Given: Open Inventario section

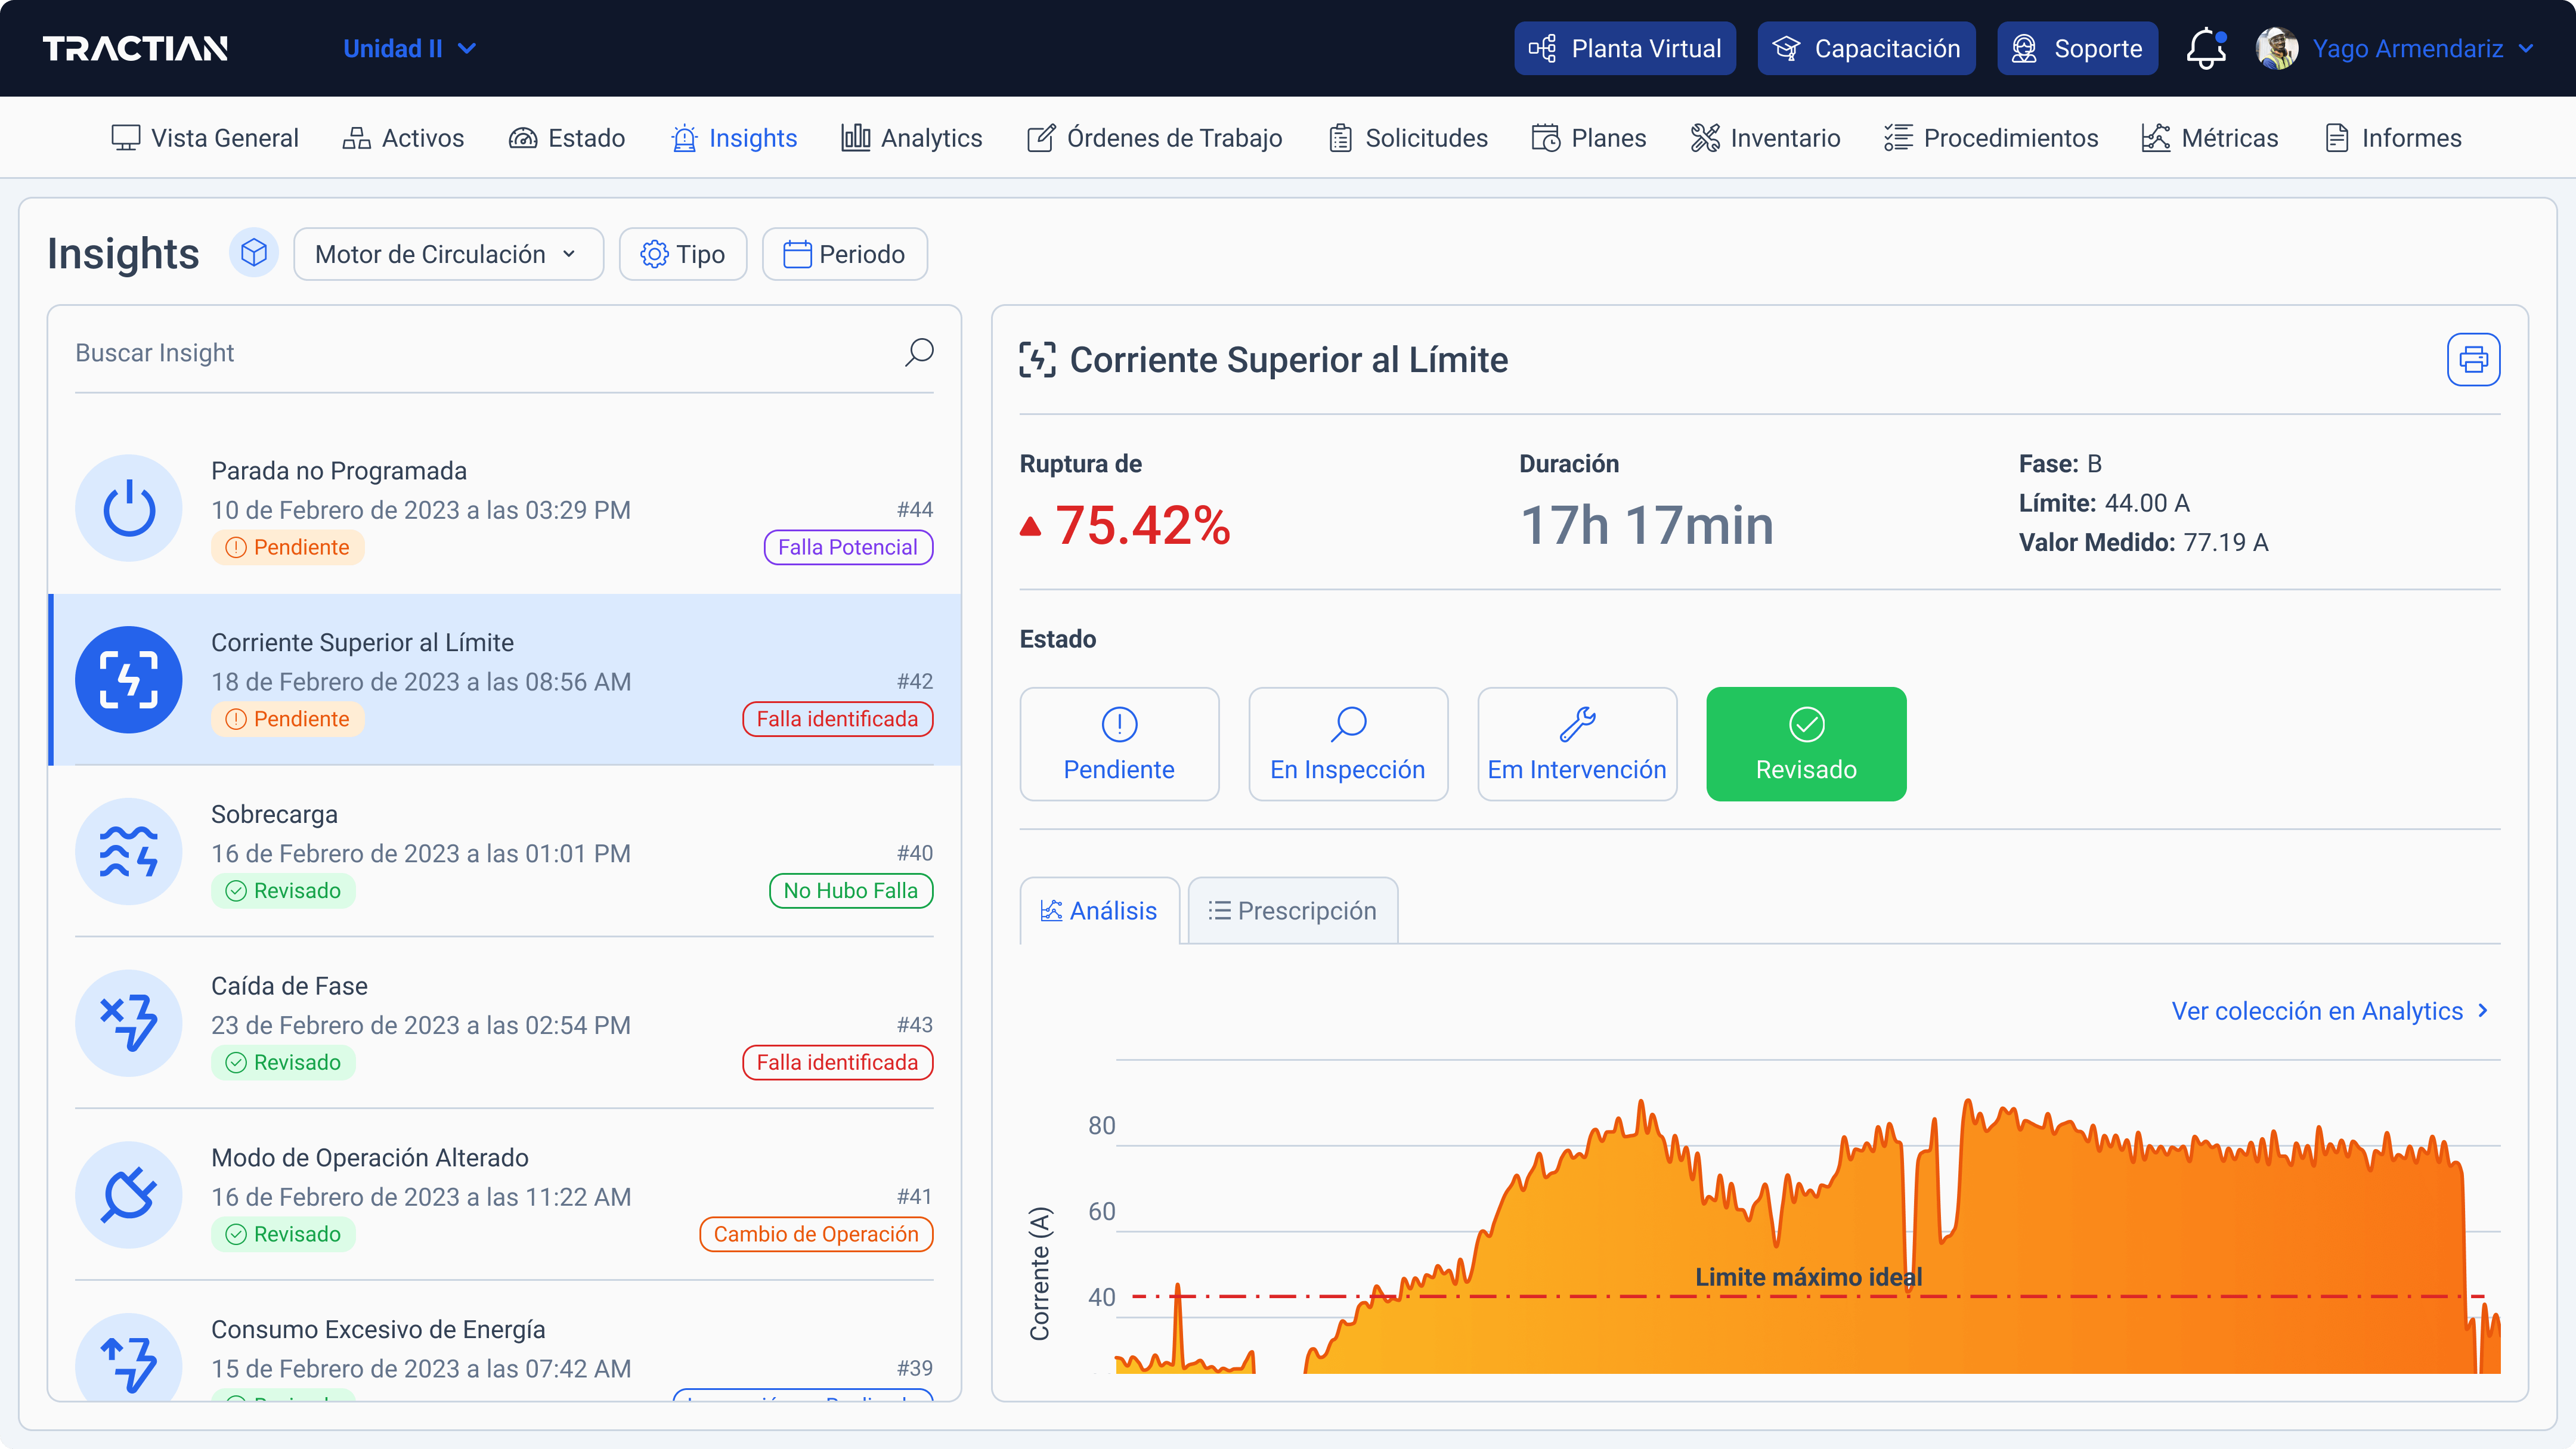Looking at the screenshot, I should tap(1765, 138).
